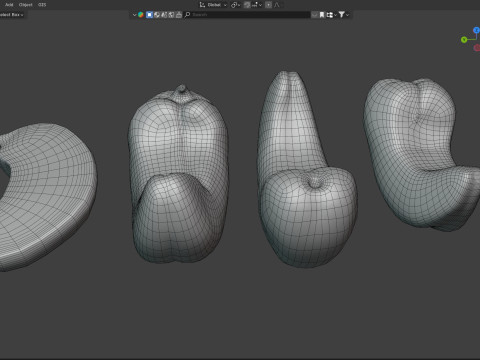Open the proportional falloff curve selector
Image resolution: width=480 pixels, height=360 pixels.
tap(277, 5)
